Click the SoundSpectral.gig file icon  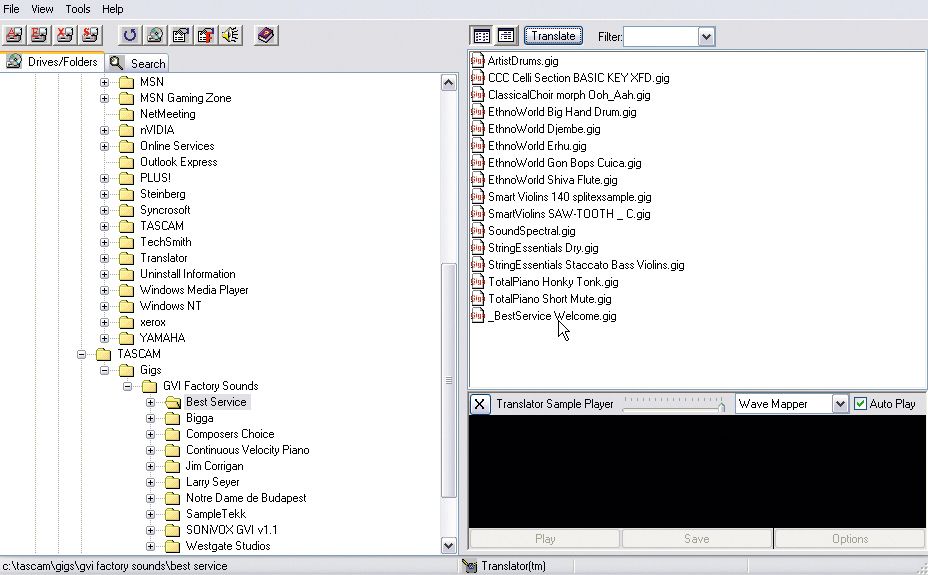pos(478,231)
